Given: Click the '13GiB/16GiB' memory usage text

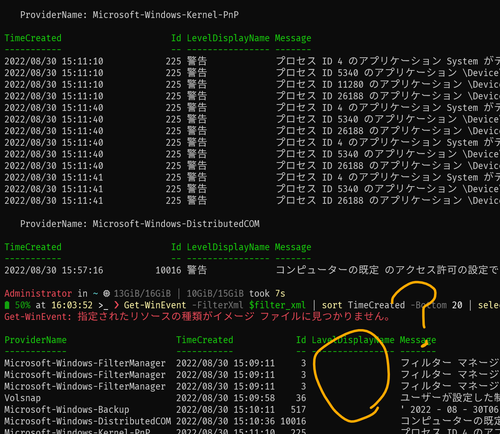Looking at the screenshot, I should [x=142, y=293].
